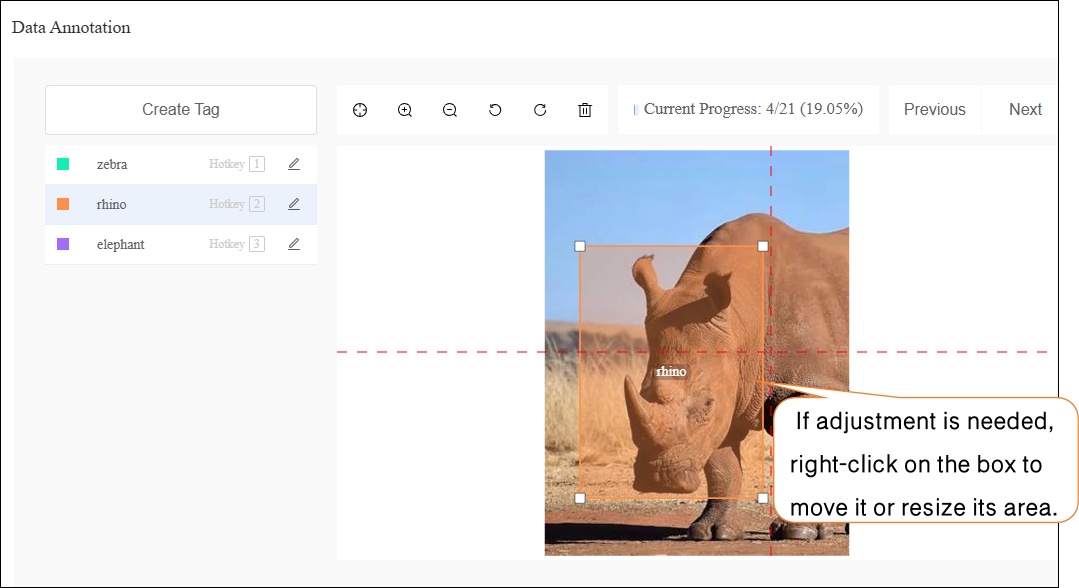This screenshot has height=588, width=1079.
Task: Select the elephant tag in the list
Action: pos(120,244)
